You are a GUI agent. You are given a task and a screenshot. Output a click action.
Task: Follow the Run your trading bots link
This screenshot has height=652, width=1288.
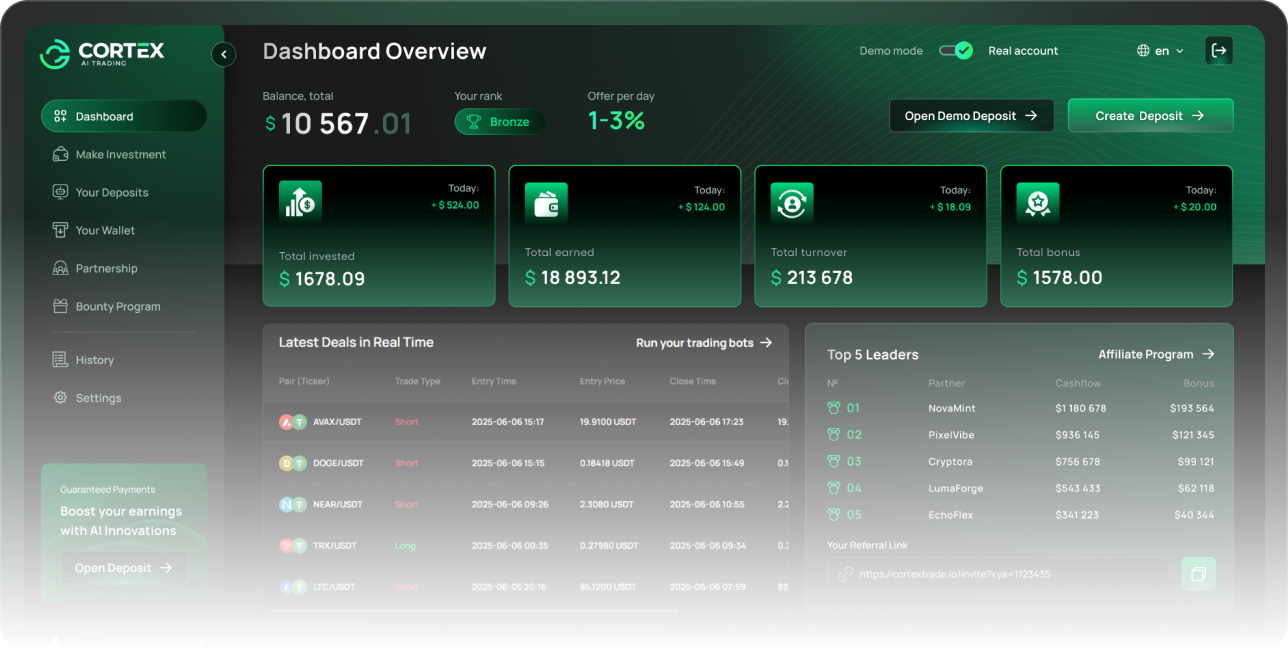point(704,342)
